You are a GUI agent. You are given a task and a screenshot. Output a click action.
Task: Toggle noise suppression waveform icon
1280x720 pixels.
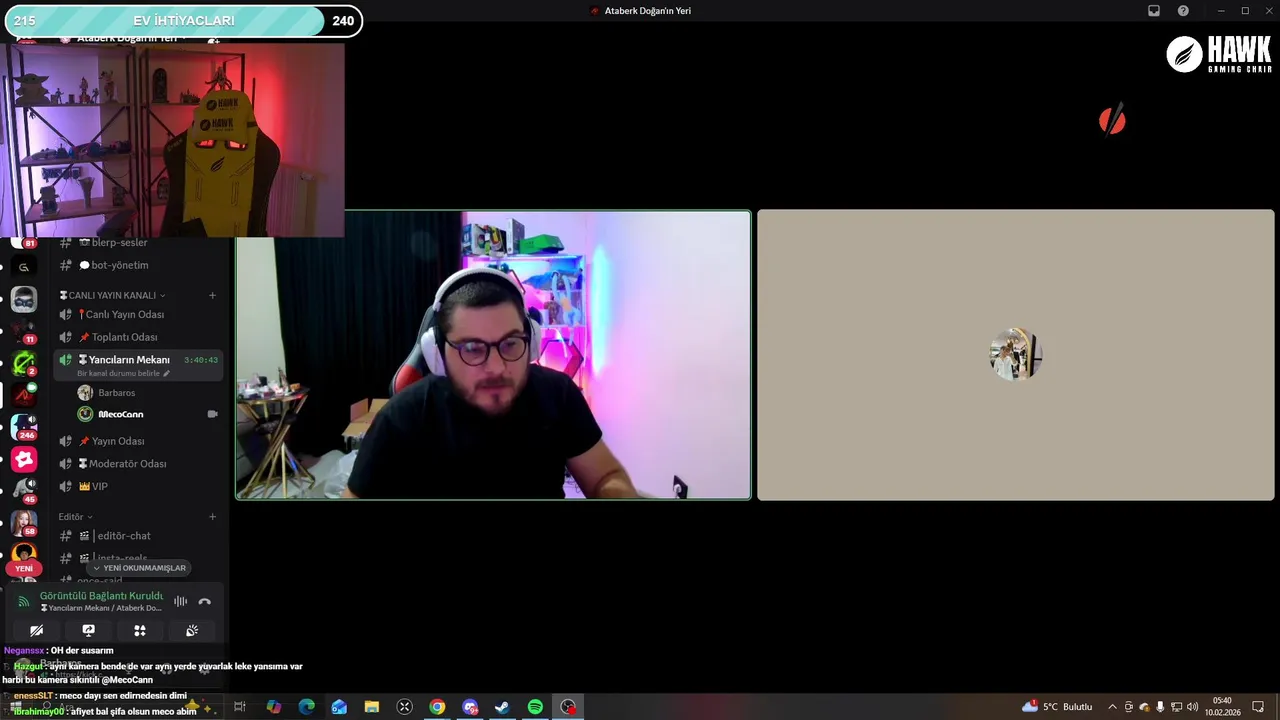[x=180, y=601]
